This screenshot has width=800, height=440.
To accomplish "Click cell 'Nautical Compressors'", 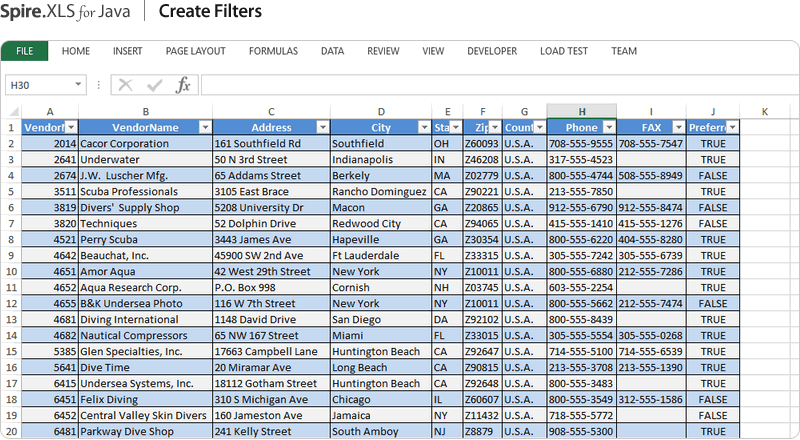I will coord(145,335).
